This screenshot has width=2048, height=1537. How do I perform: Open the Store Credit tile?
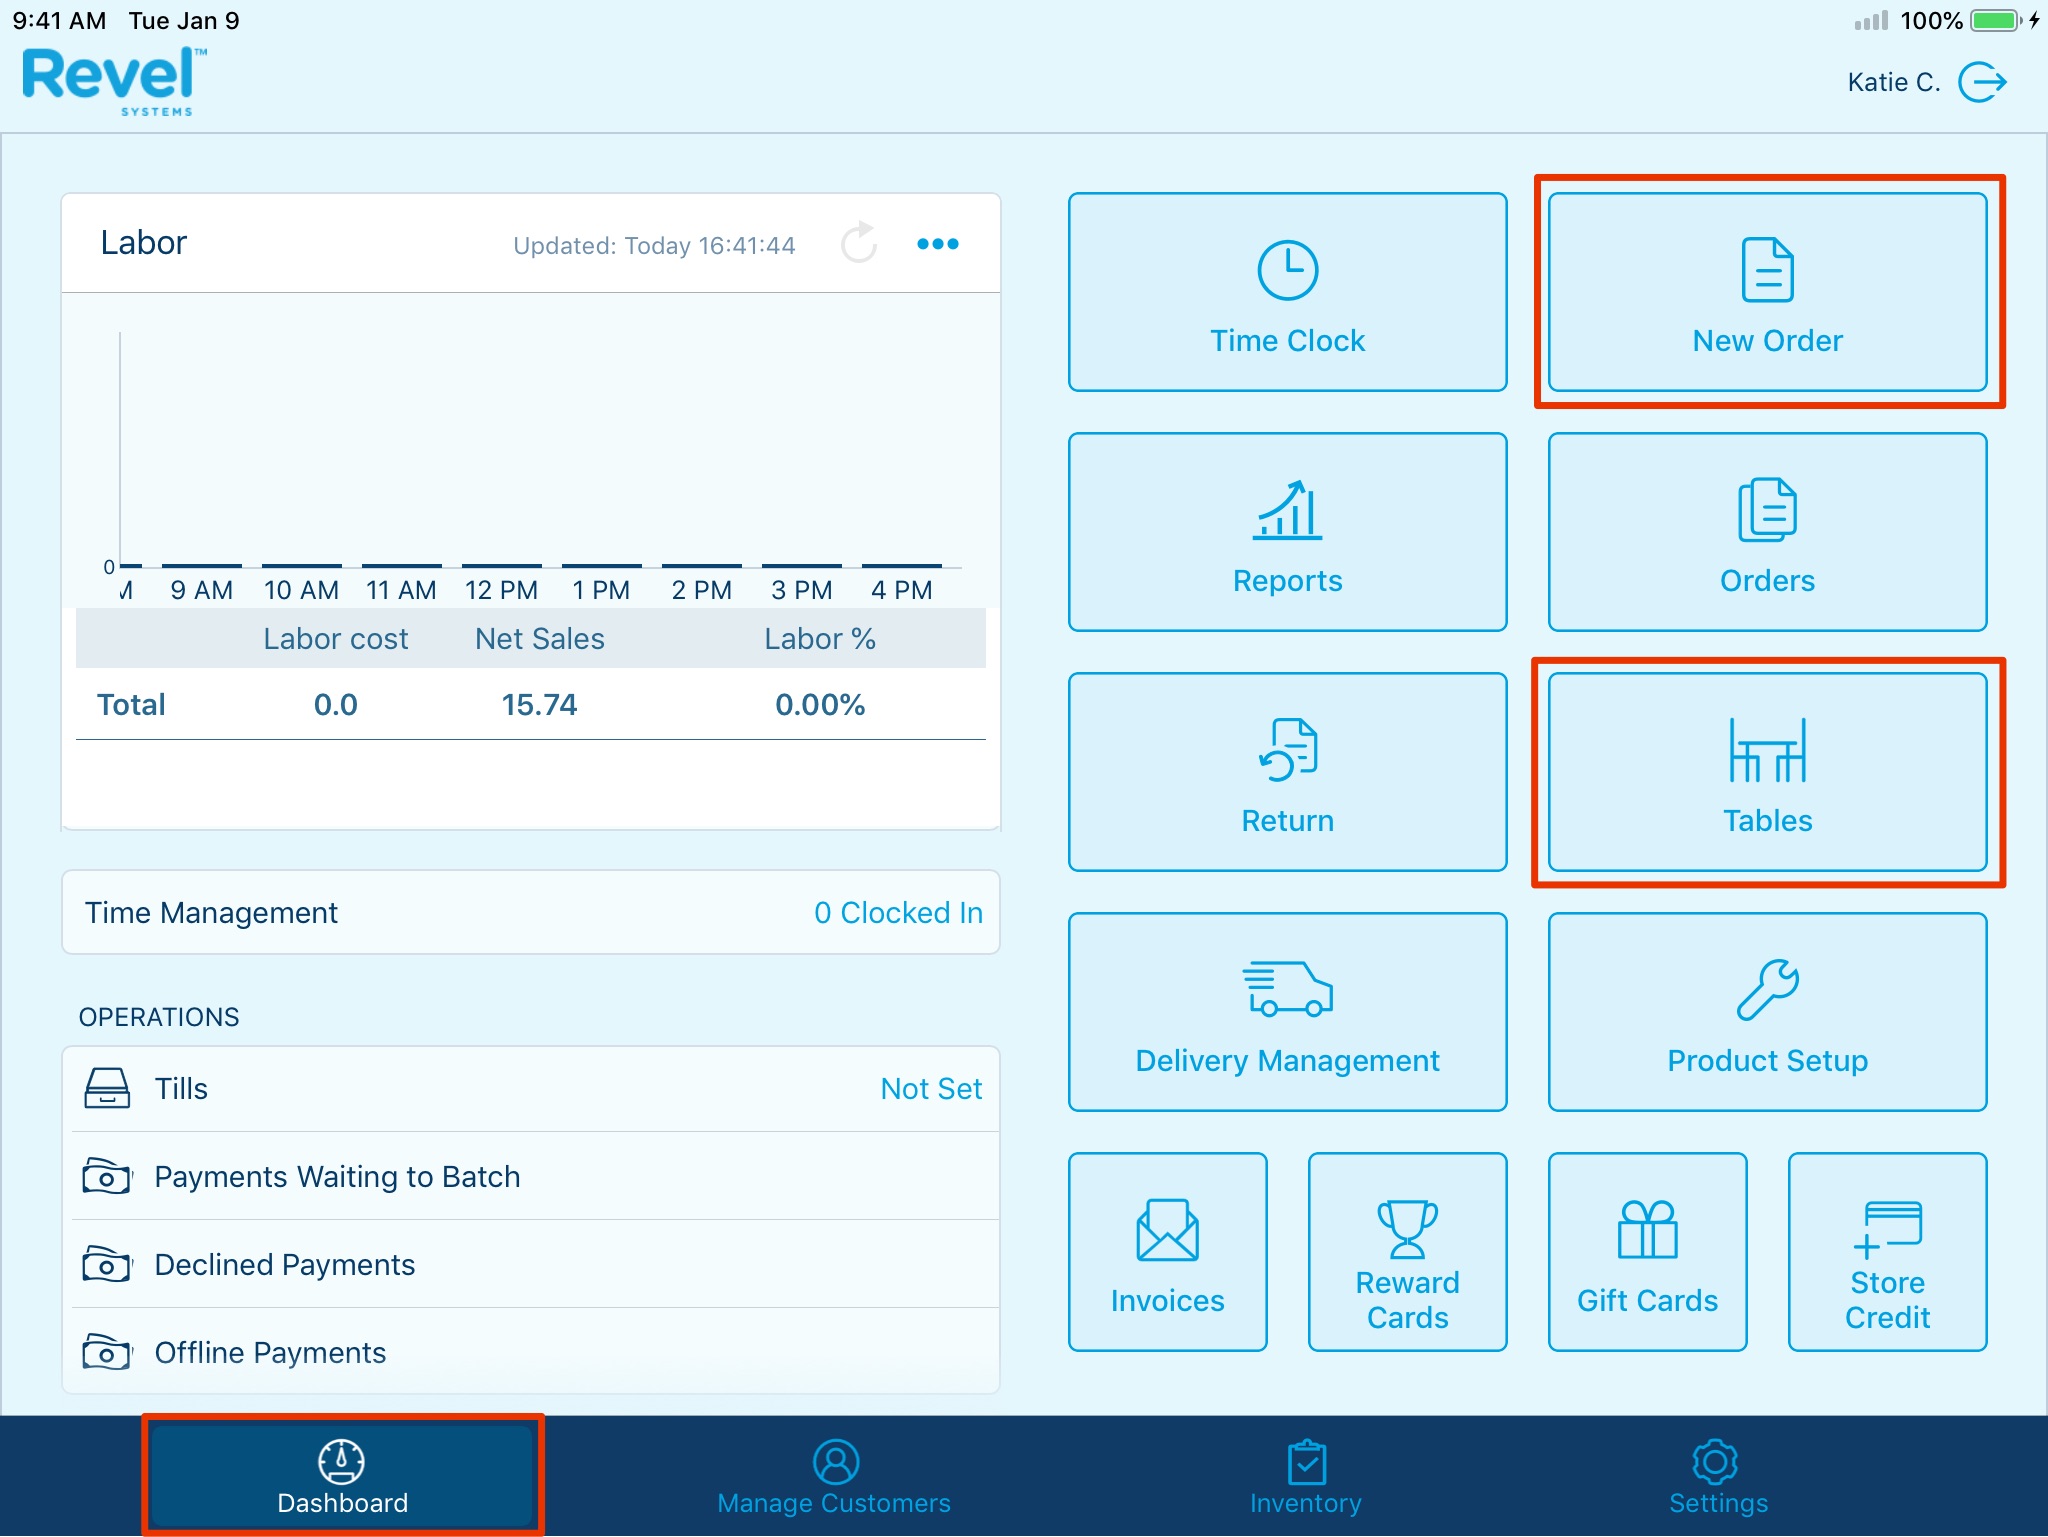[1887, 1252]
